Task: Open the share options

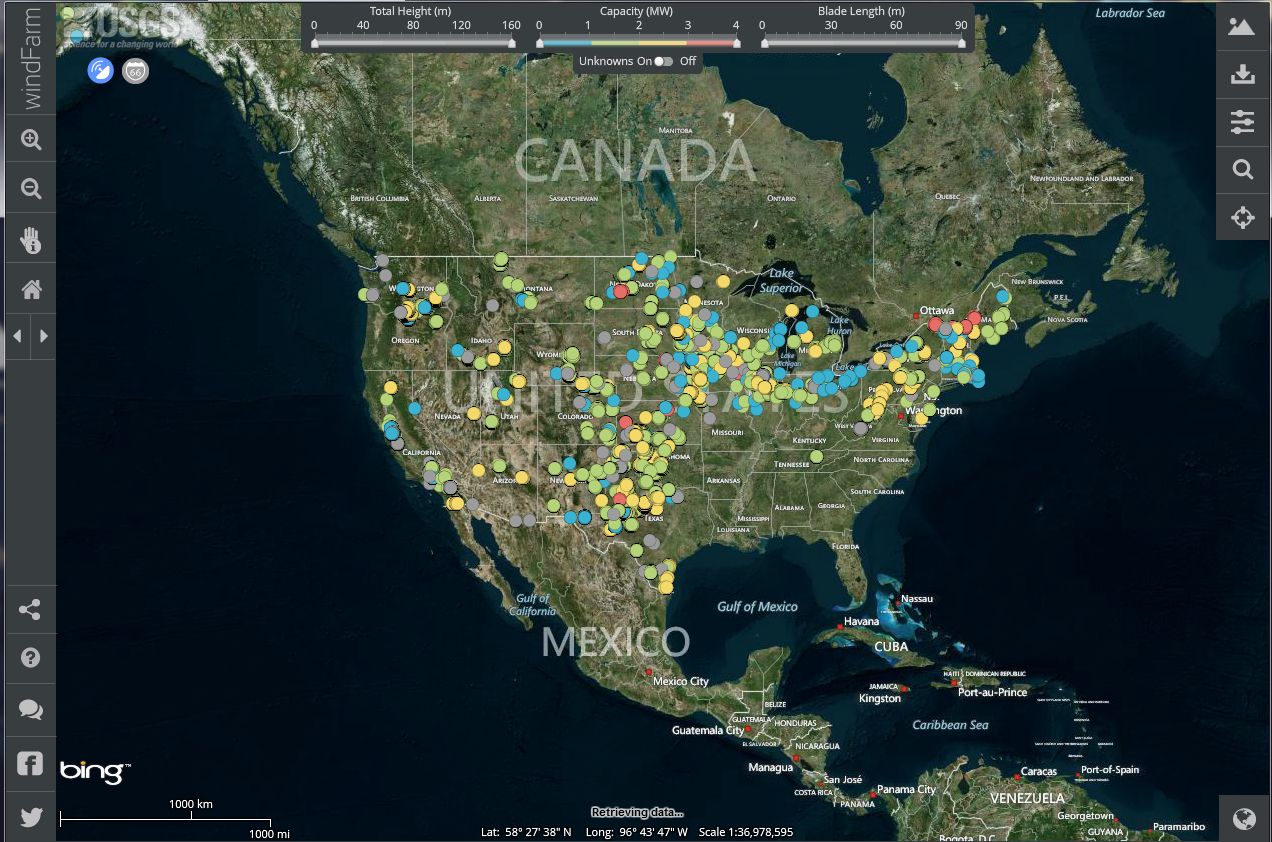Action: click(30, 609)
